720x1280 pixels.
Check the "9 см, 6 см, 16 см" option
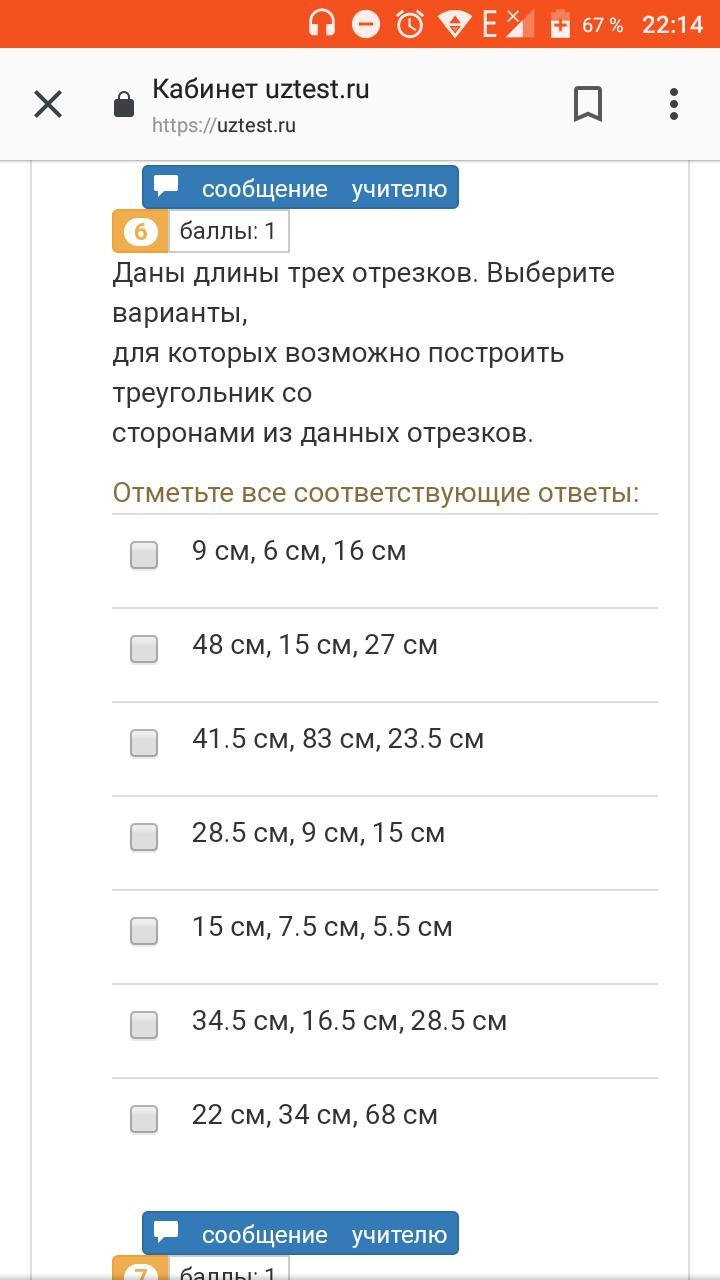tap(144, 555)
